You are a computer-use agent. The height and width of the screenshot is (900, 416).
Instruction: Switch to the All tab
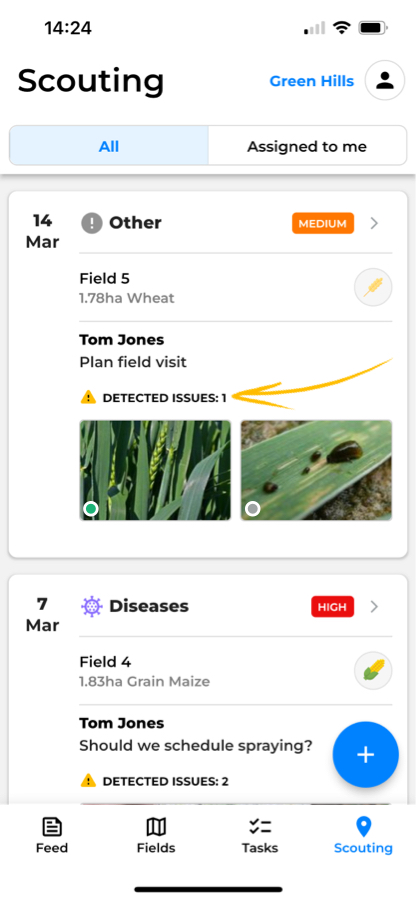point(109,146)
